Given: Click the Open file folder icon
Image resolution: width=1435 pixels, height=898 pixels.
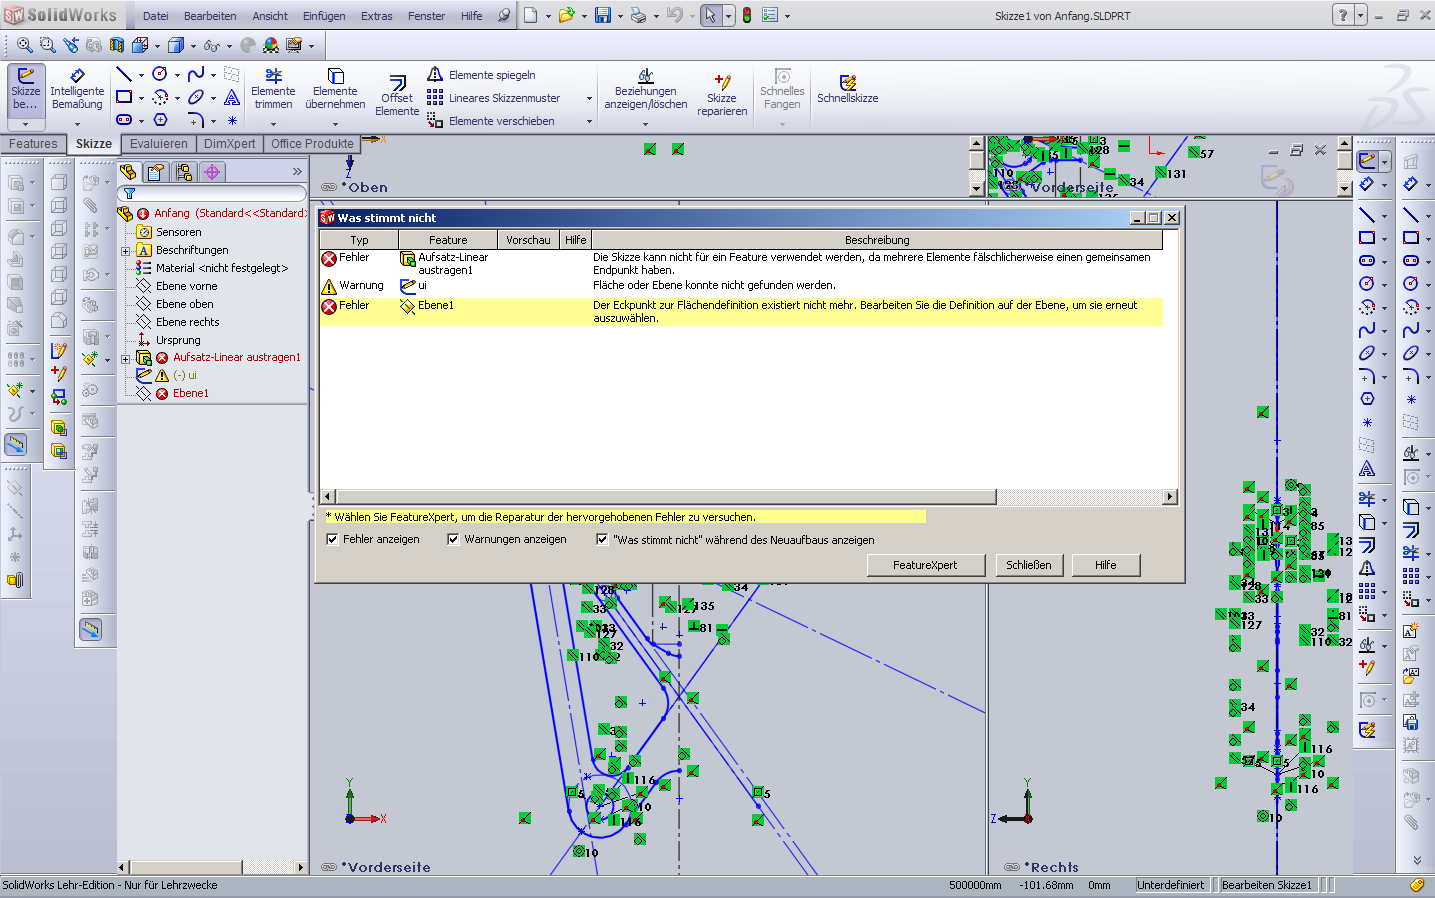Looking at the screenshot, I should point(567,15).
